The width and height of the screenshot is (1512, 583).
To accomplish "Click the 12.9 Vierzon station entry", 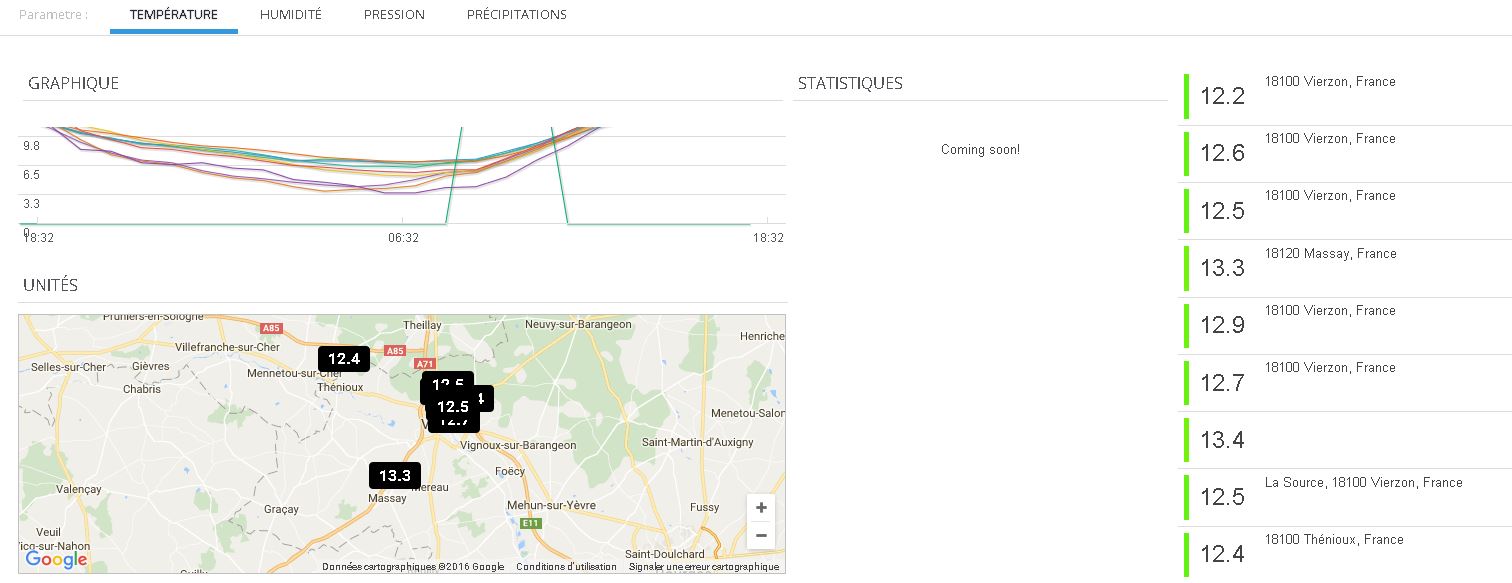I will pos(1330,325).
